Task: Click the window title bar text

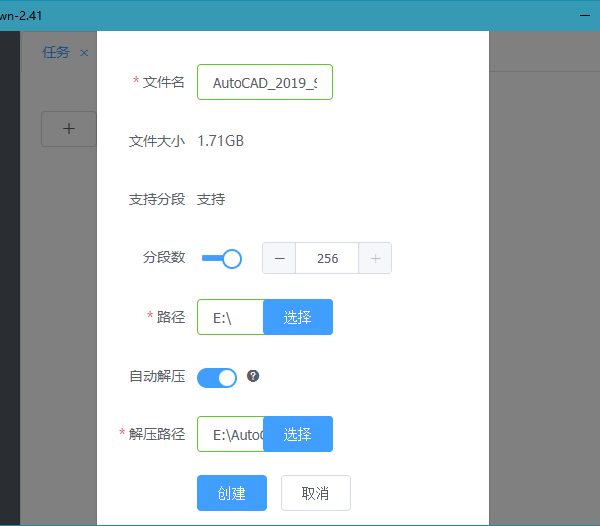Action: pyautogui.click(x=22, y=15)
